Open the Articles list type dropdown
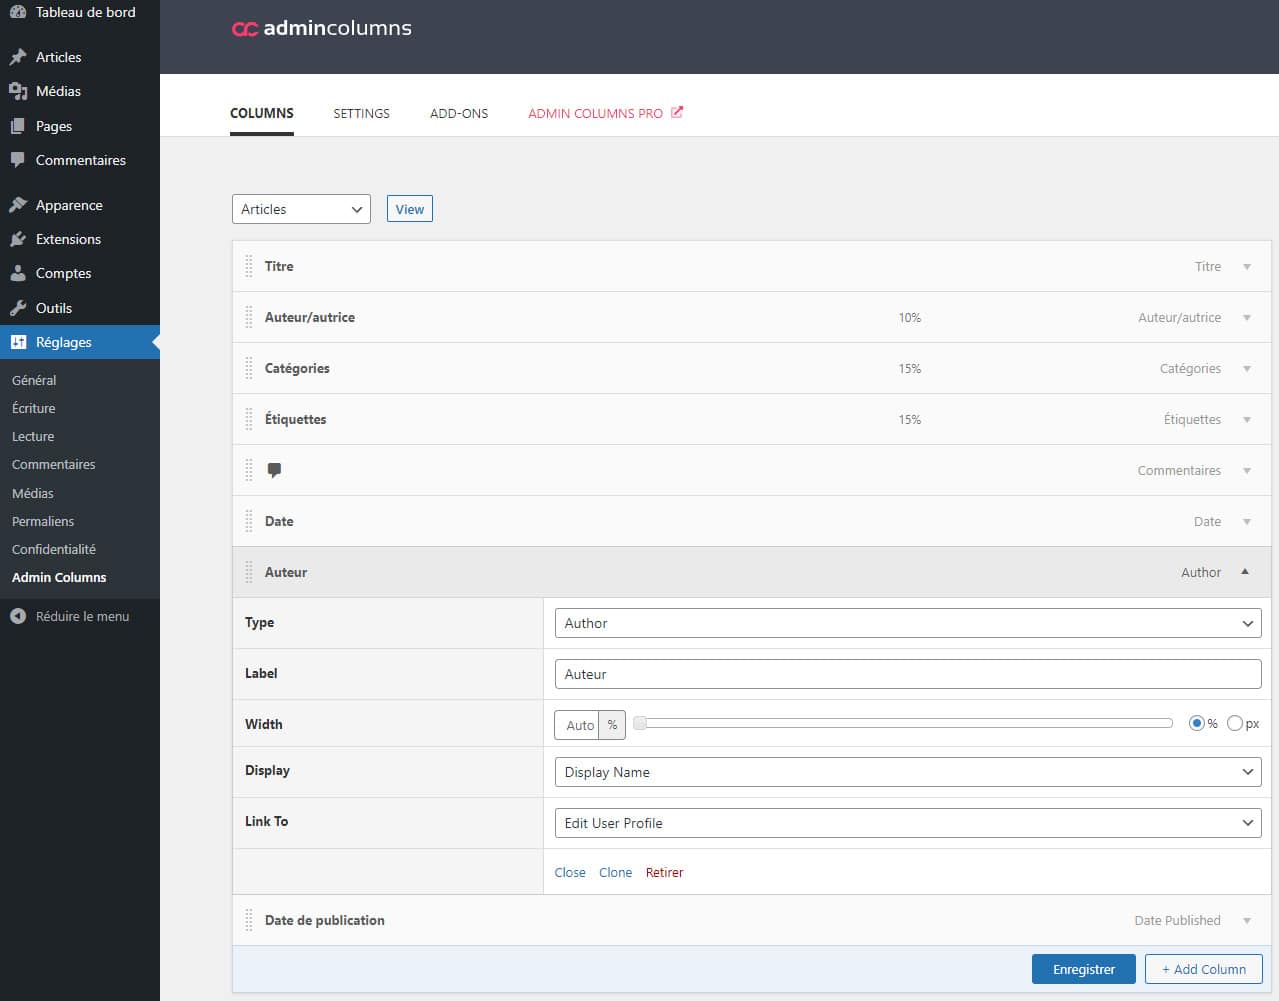 pyautogui.click(x=301, y=209)
